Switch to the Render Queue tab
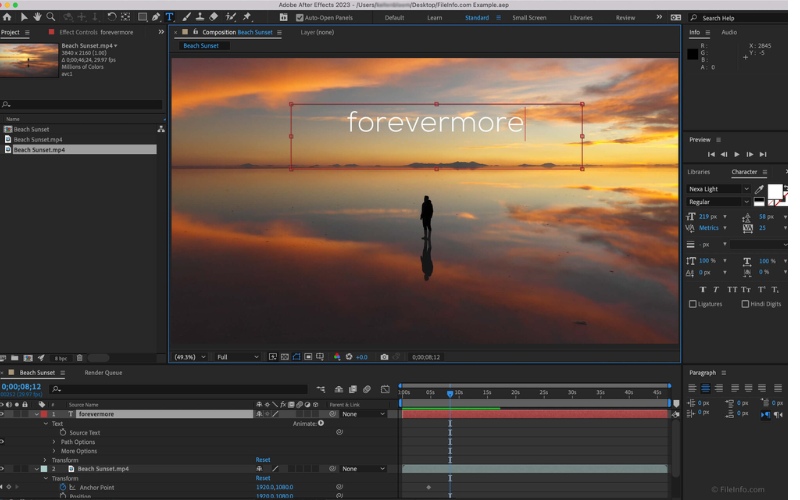 tap(103, 373)
